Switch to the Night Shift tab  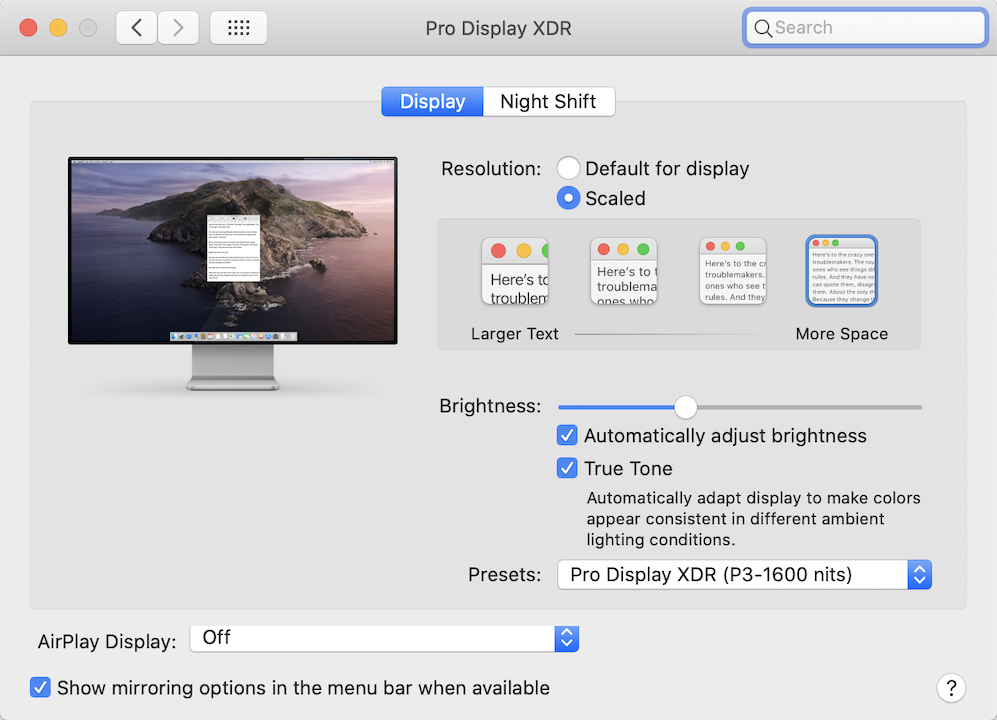548,101
